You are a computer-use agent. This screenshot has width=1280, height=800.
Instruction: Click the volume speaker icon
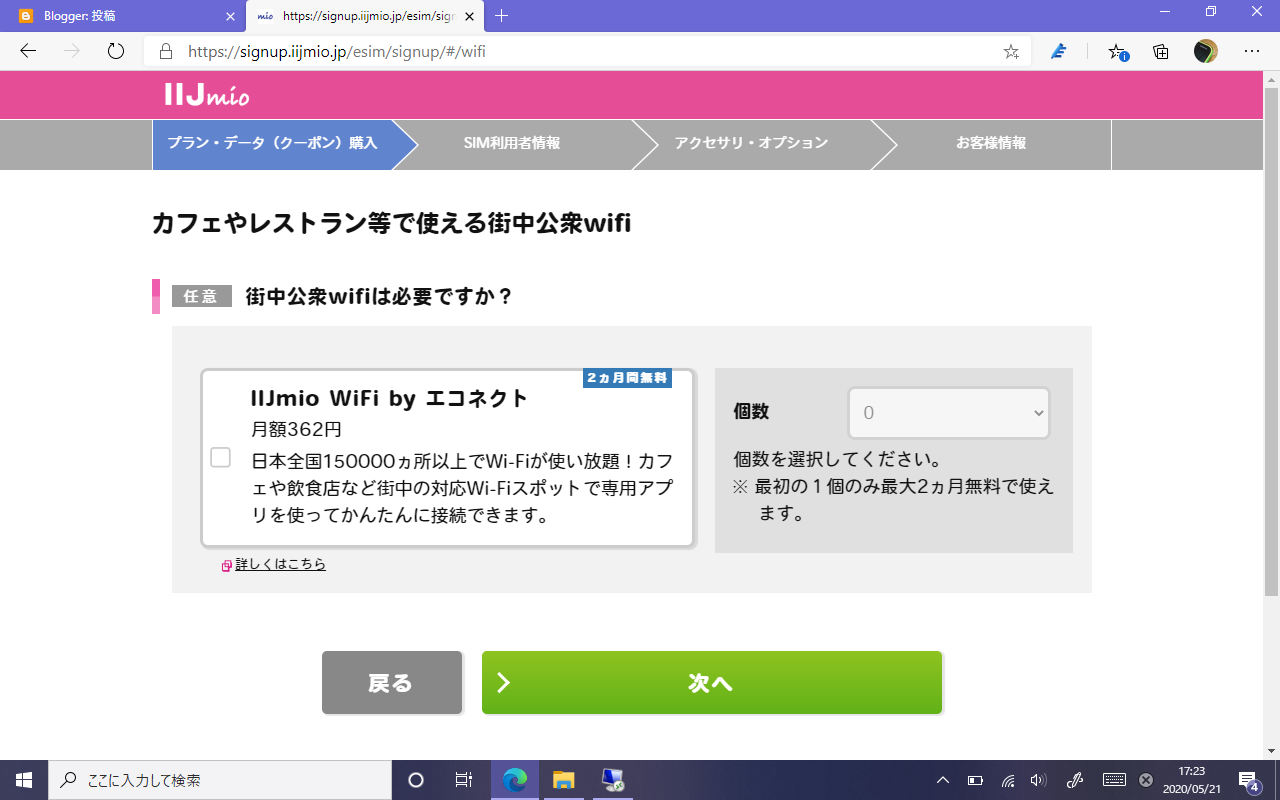[x=1038, y=780]
